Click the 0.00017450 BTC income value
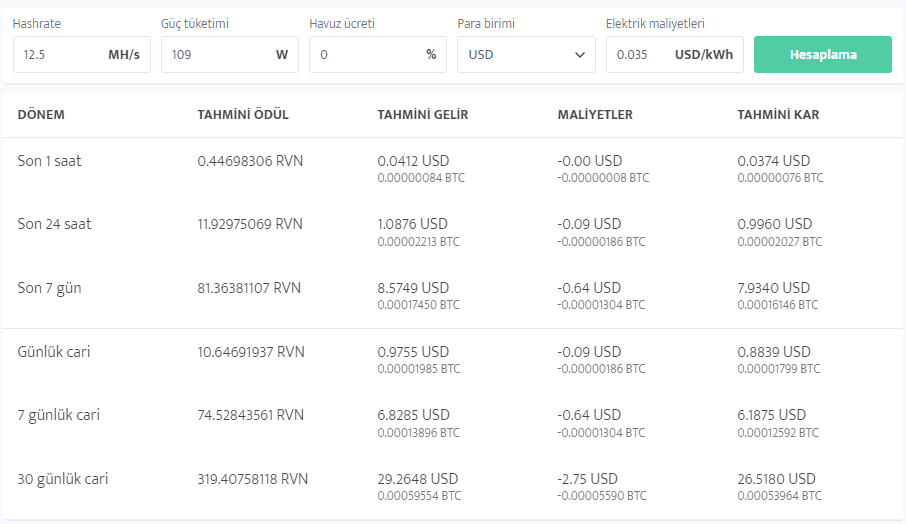 (419, 305)
